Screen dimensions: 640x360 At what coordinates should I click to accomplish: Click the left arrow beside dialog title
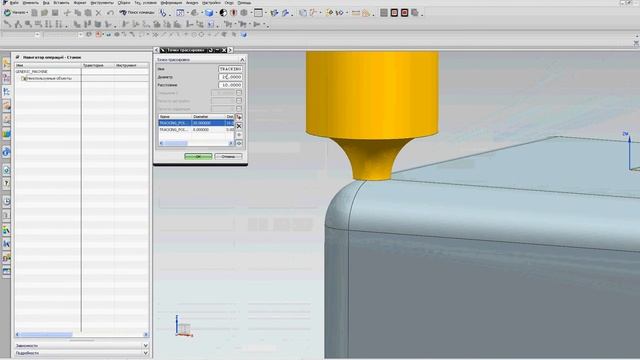coord(156,50)
